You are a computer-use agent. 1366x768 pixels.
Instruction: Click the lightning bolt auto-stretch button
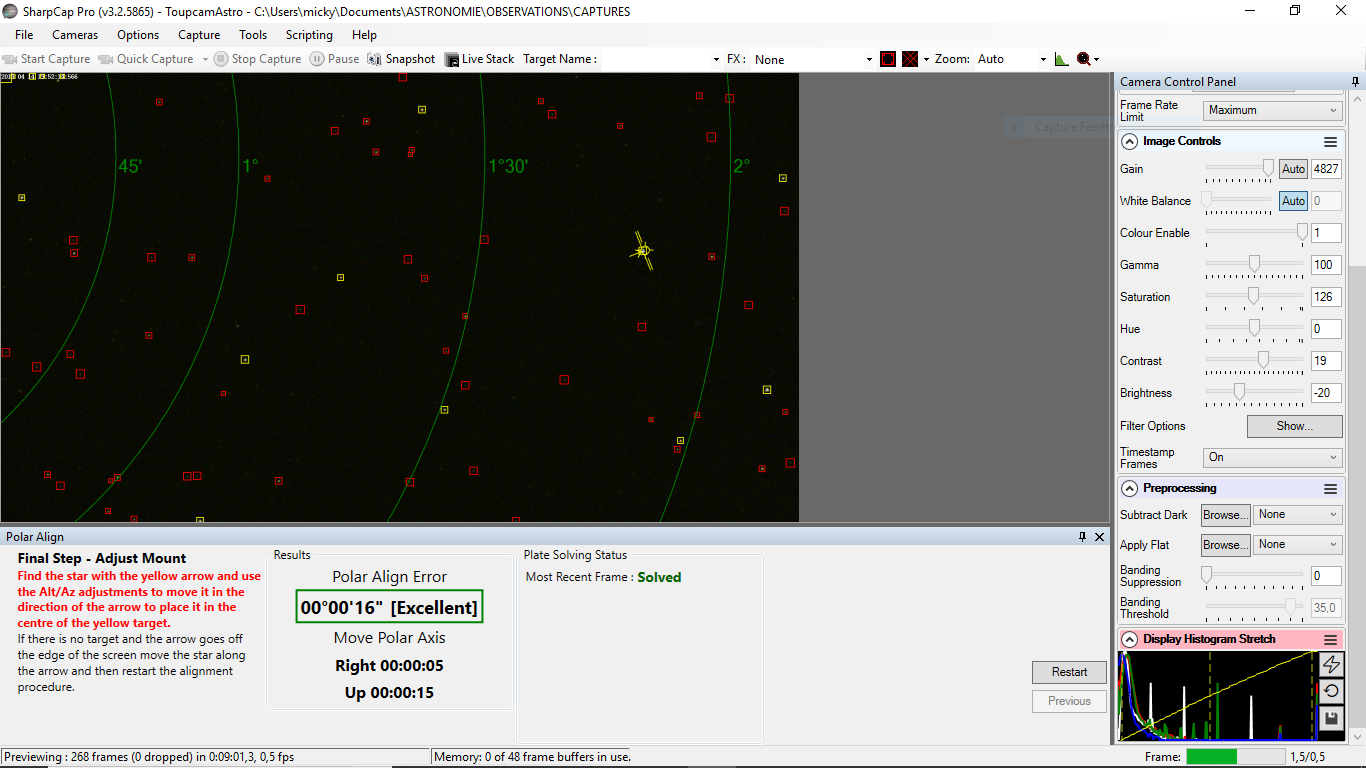[x=1331, y=664]
